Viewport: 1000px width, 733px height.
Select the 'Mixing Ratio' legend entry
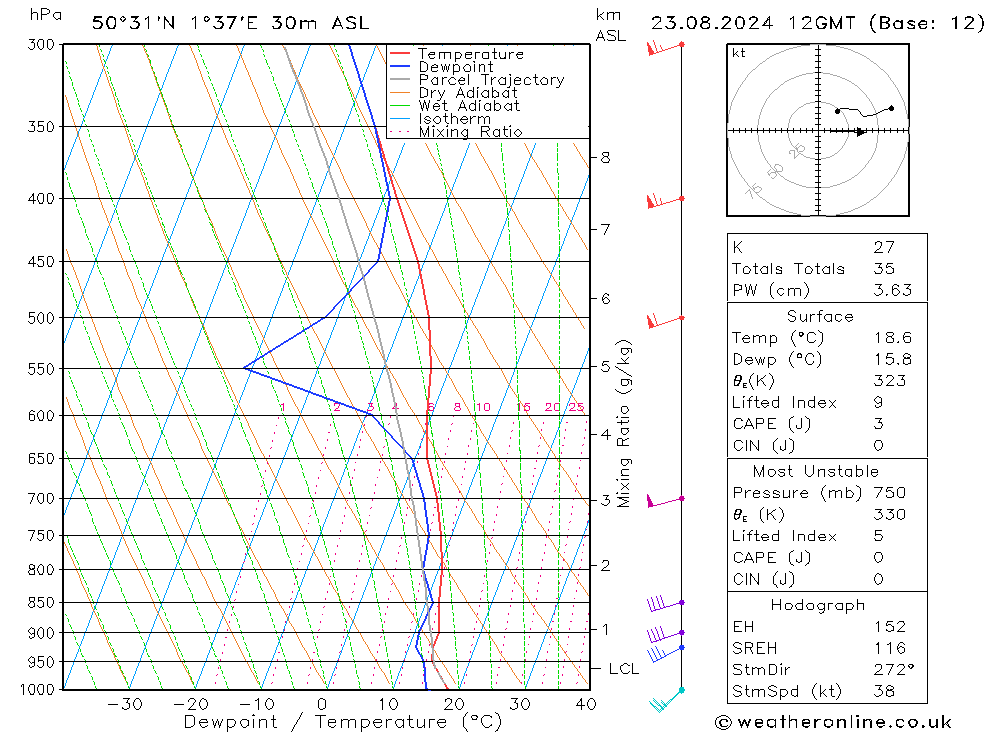pos(456,132)
